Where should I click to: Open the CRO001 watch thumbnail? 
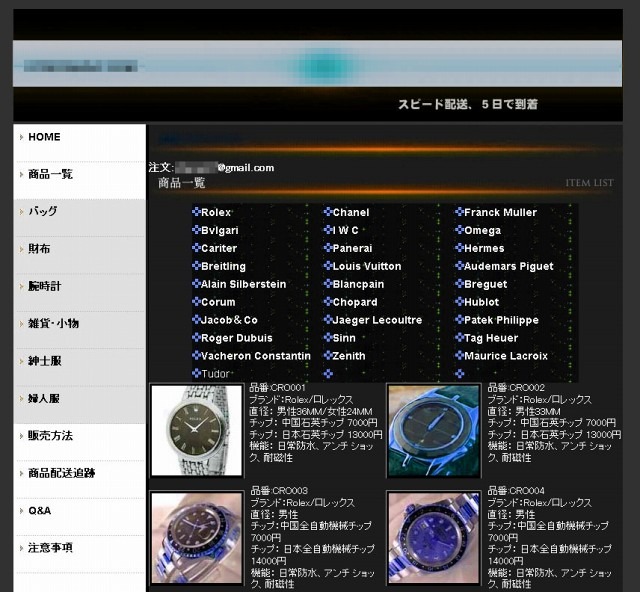[197, 430]
